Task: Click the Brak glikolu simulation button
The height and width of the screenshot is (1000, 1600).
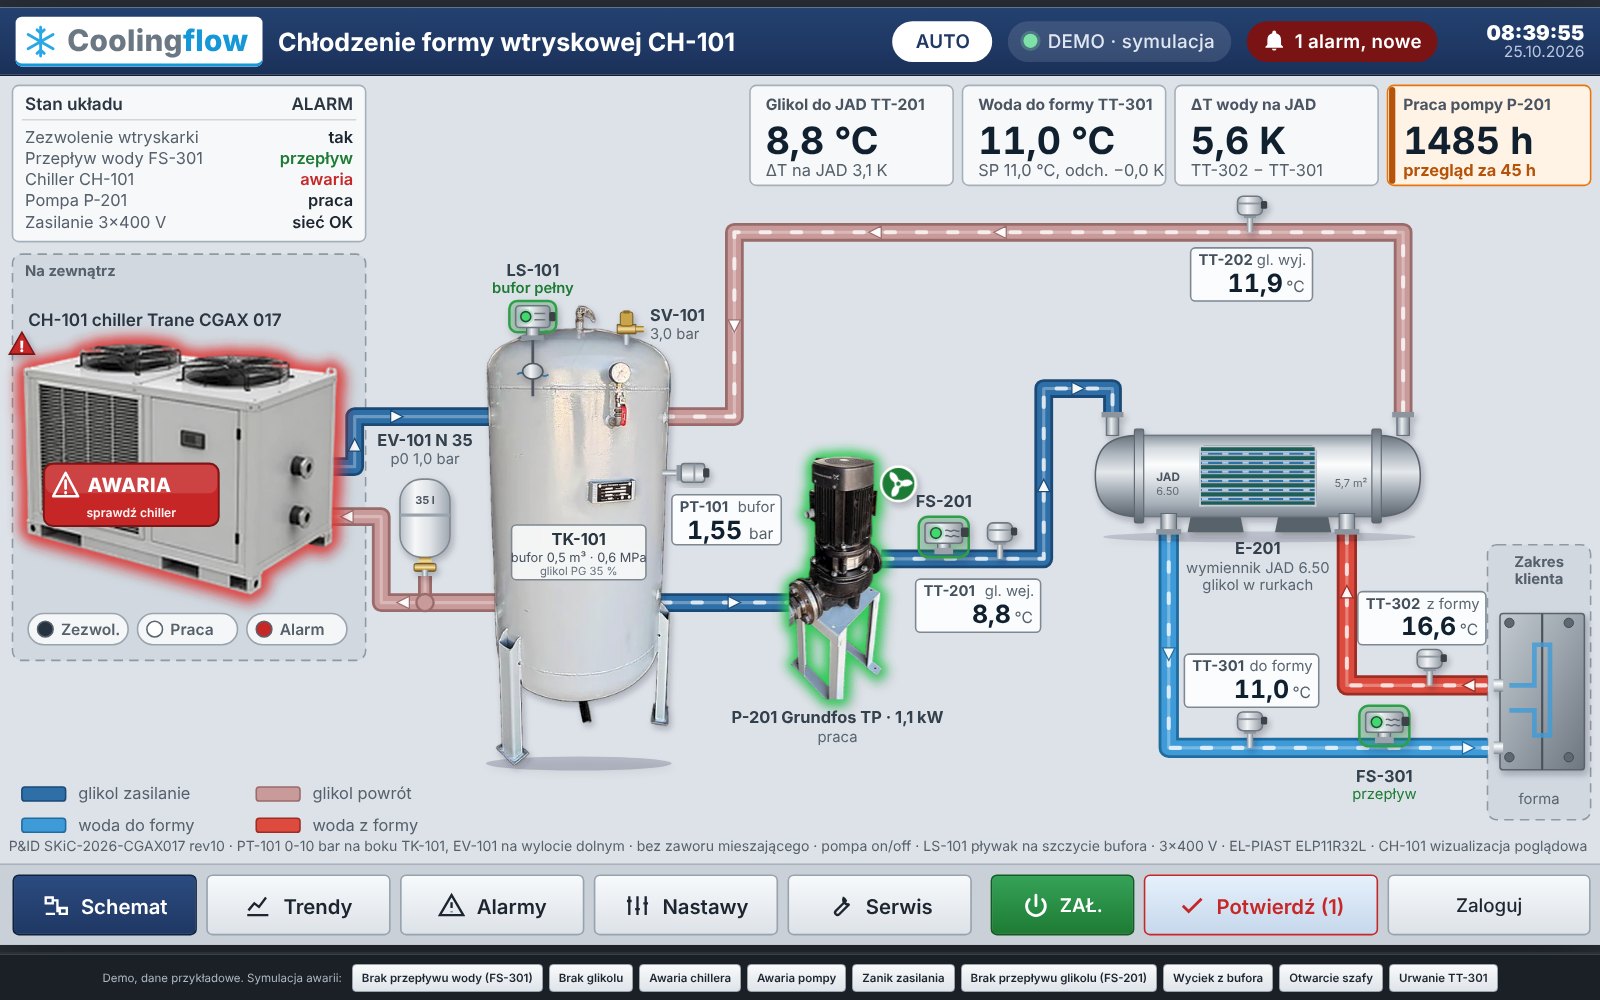Action: pyautogui.click(x=591, y=978)
